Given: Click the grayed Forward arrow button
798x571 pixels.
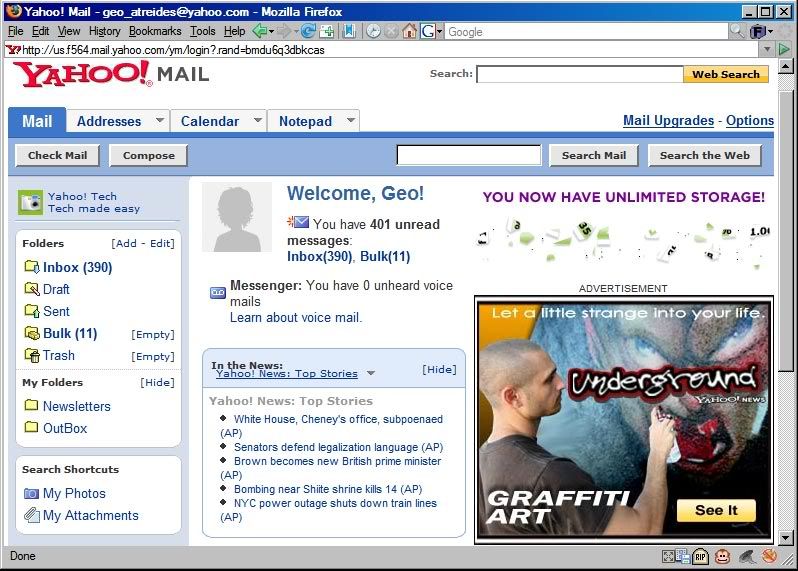Looking at the screenshot, I should 284,32.
